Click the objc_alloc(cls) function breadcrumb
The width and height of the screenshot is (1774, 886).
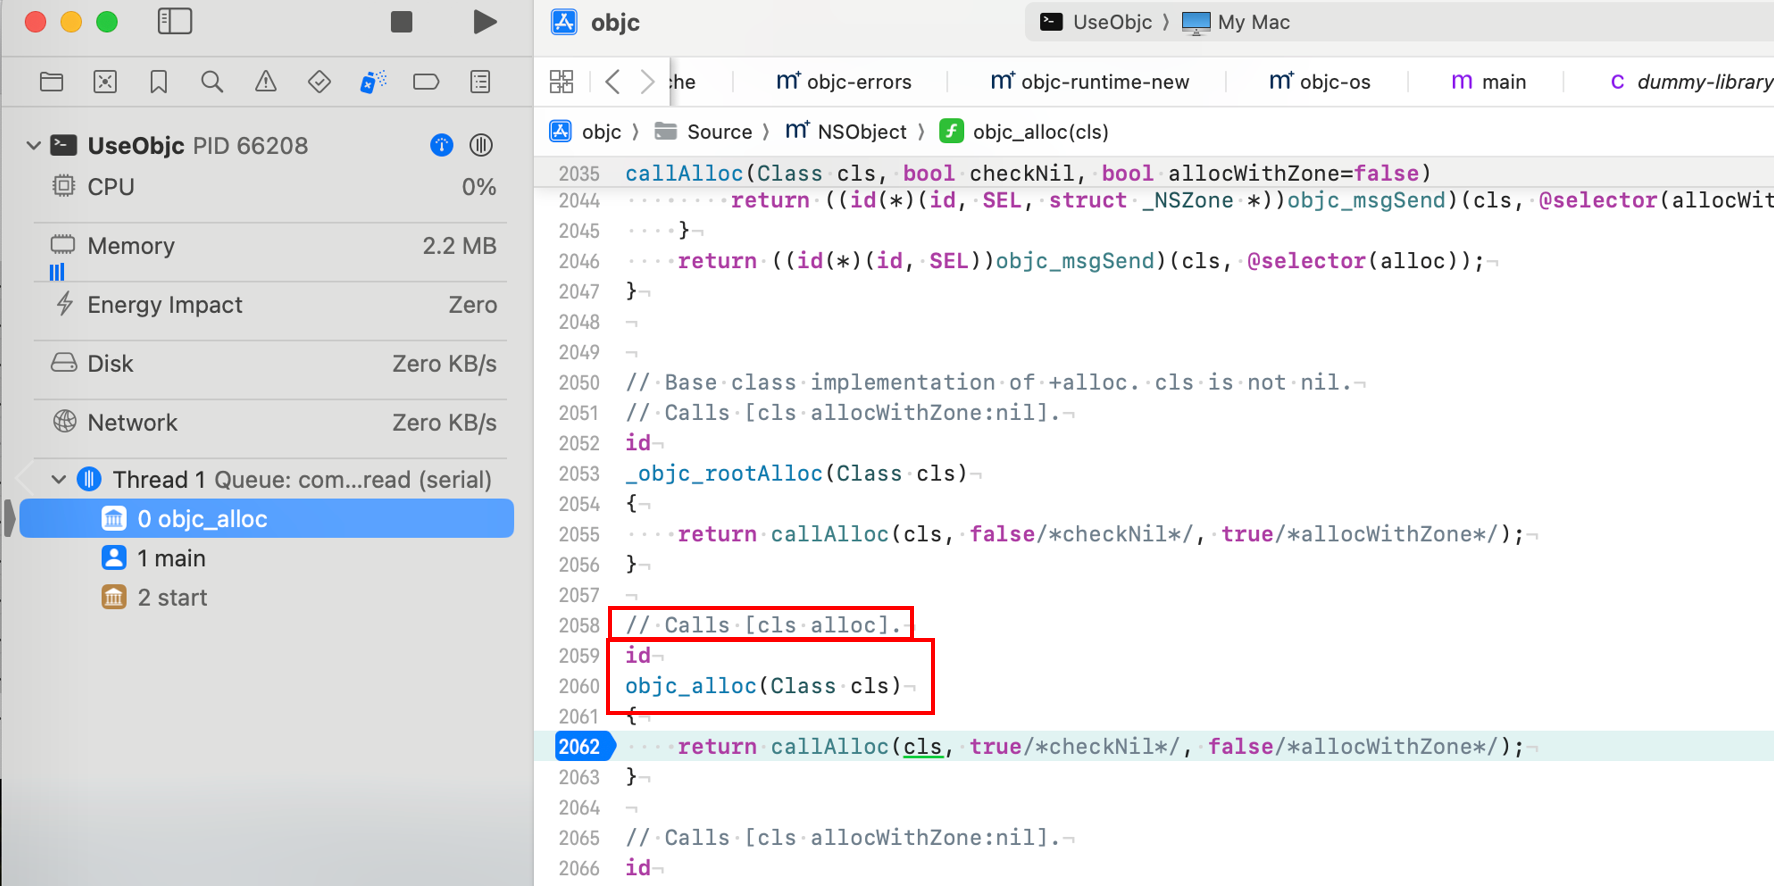1025,132
